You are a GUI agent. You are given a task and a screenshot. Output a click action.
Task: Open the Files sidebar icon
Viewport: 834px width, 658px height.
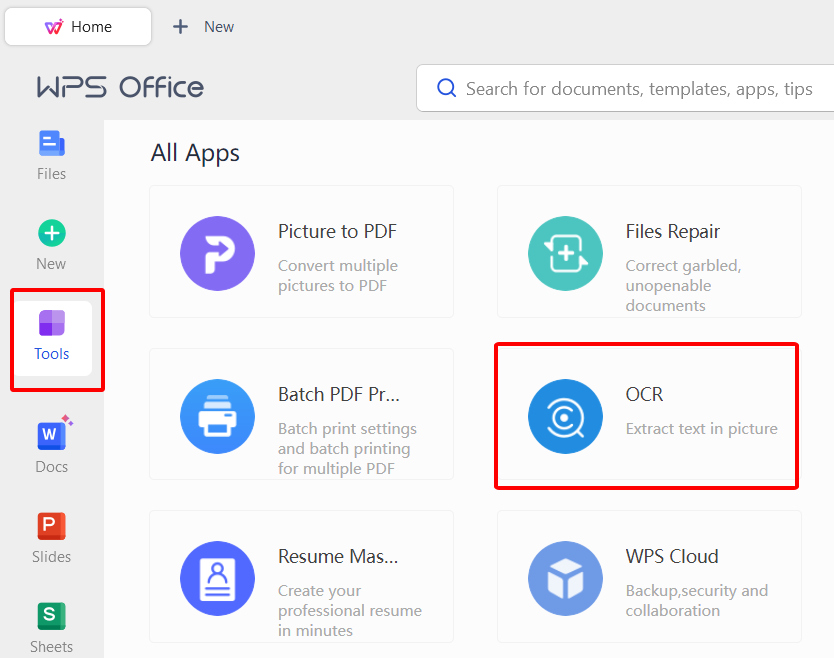click(x=52, y=144)
